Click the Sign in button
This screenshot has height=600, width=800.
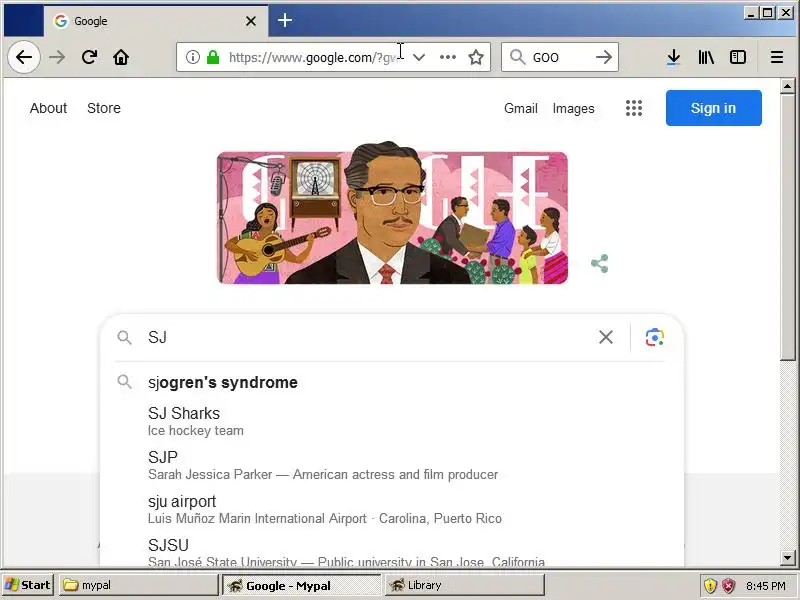[713, 108]
